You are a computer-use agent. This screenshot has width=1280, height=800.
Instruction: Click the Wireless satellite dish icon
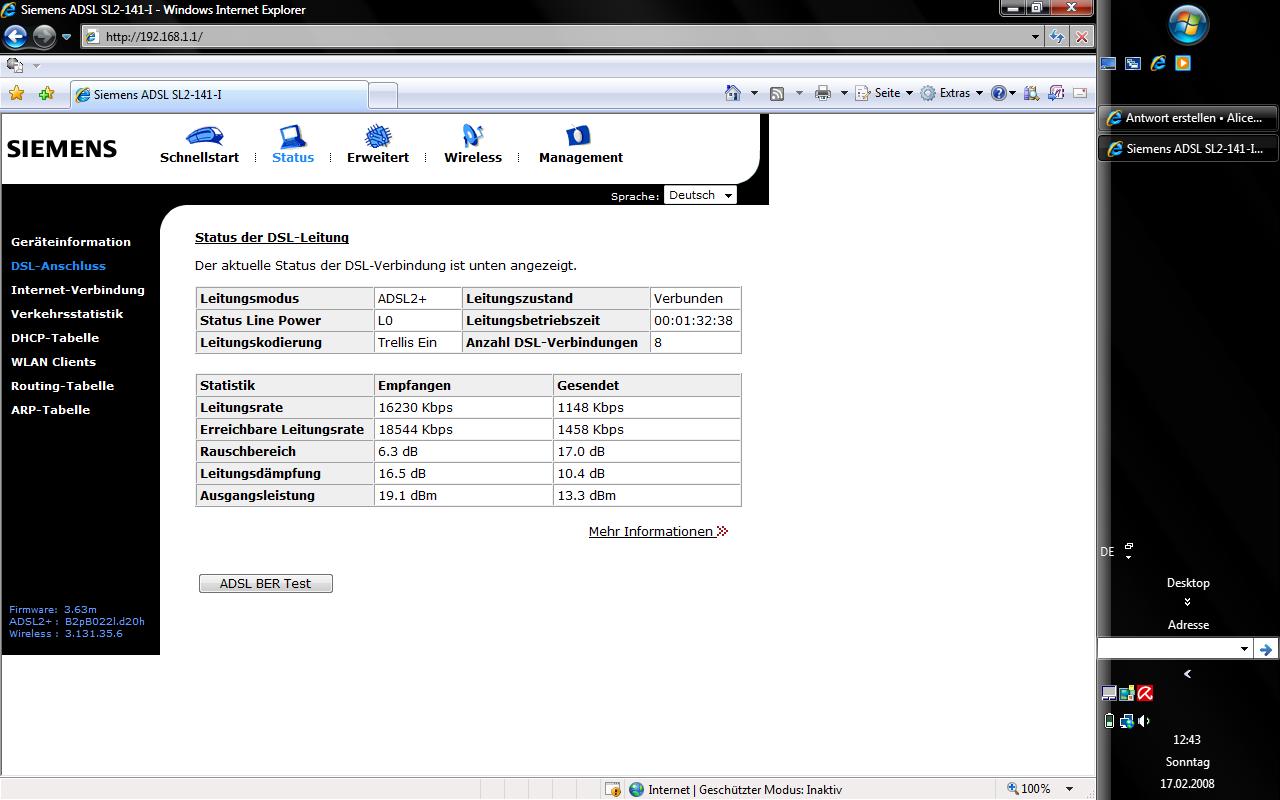click(x=473, y=135)
